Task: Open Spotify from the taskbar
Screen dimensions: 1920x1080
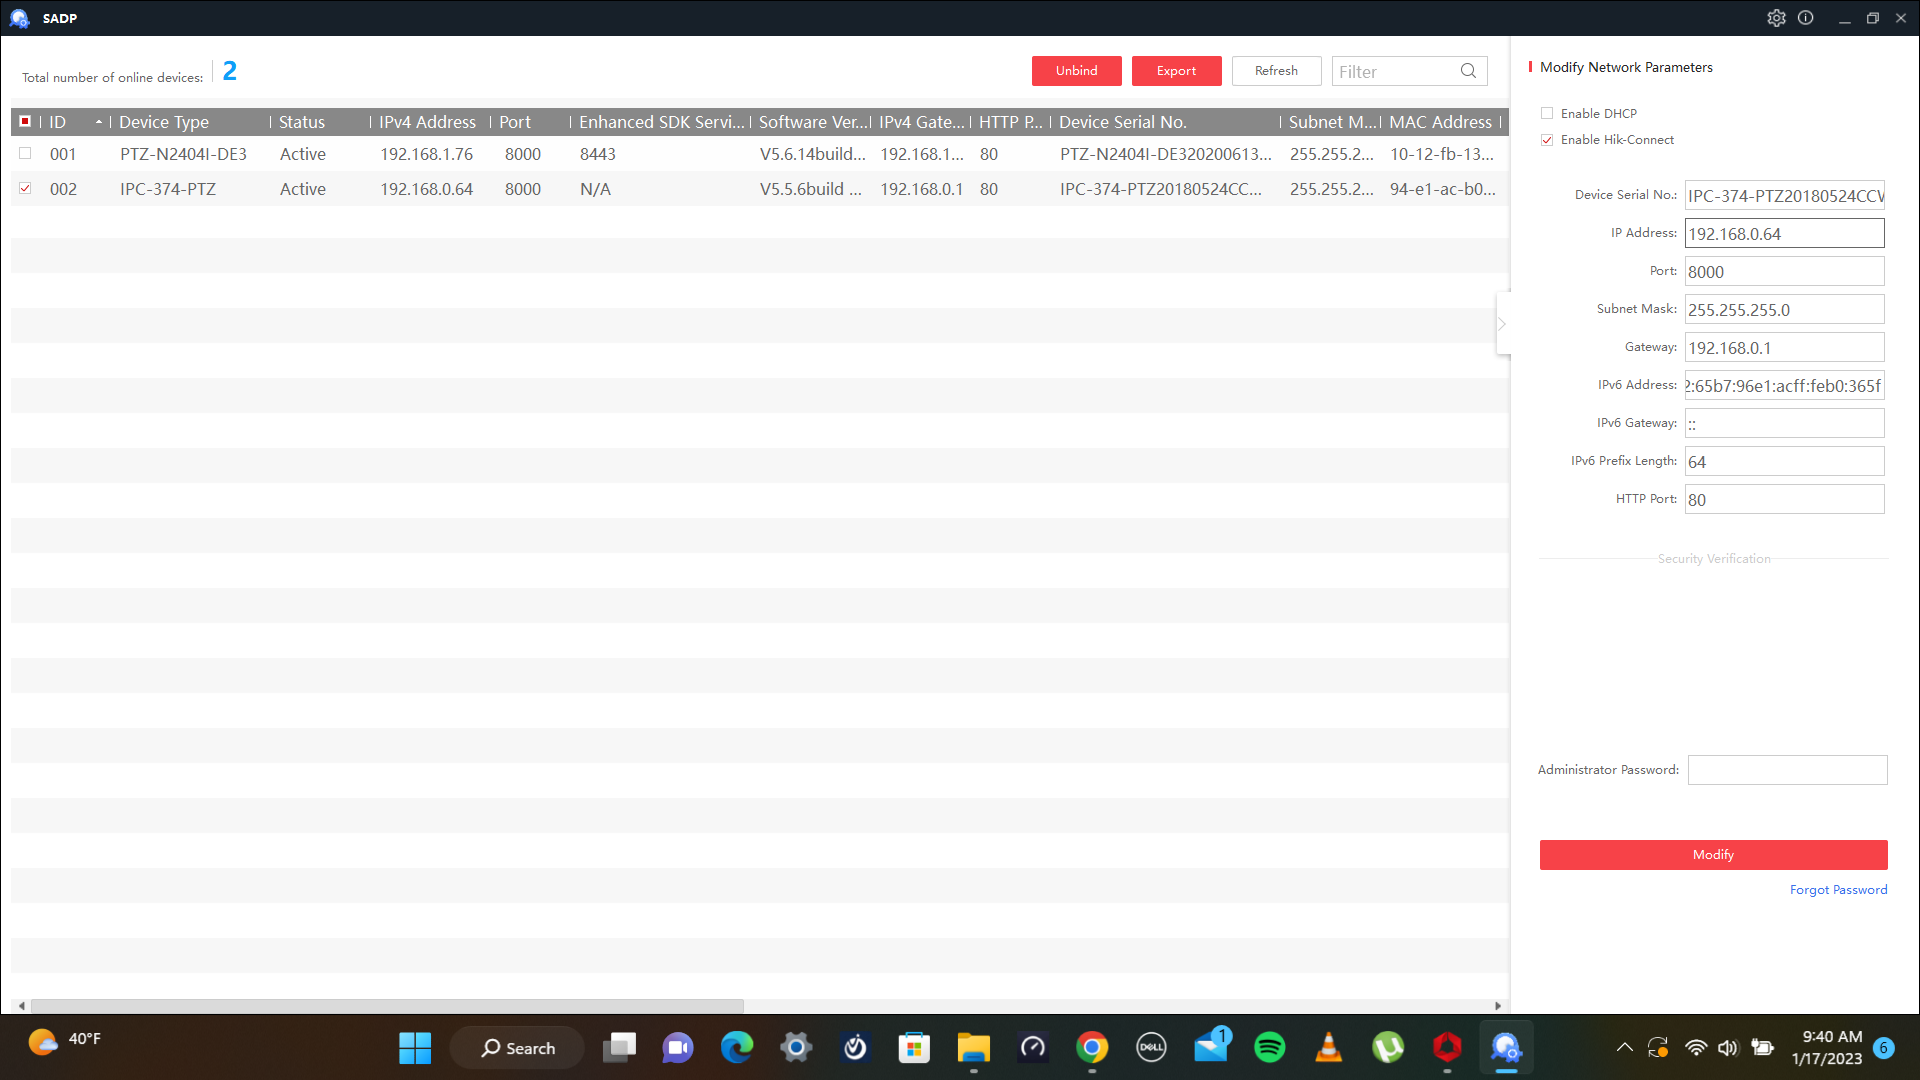Action: [x=1269, y=1047]
